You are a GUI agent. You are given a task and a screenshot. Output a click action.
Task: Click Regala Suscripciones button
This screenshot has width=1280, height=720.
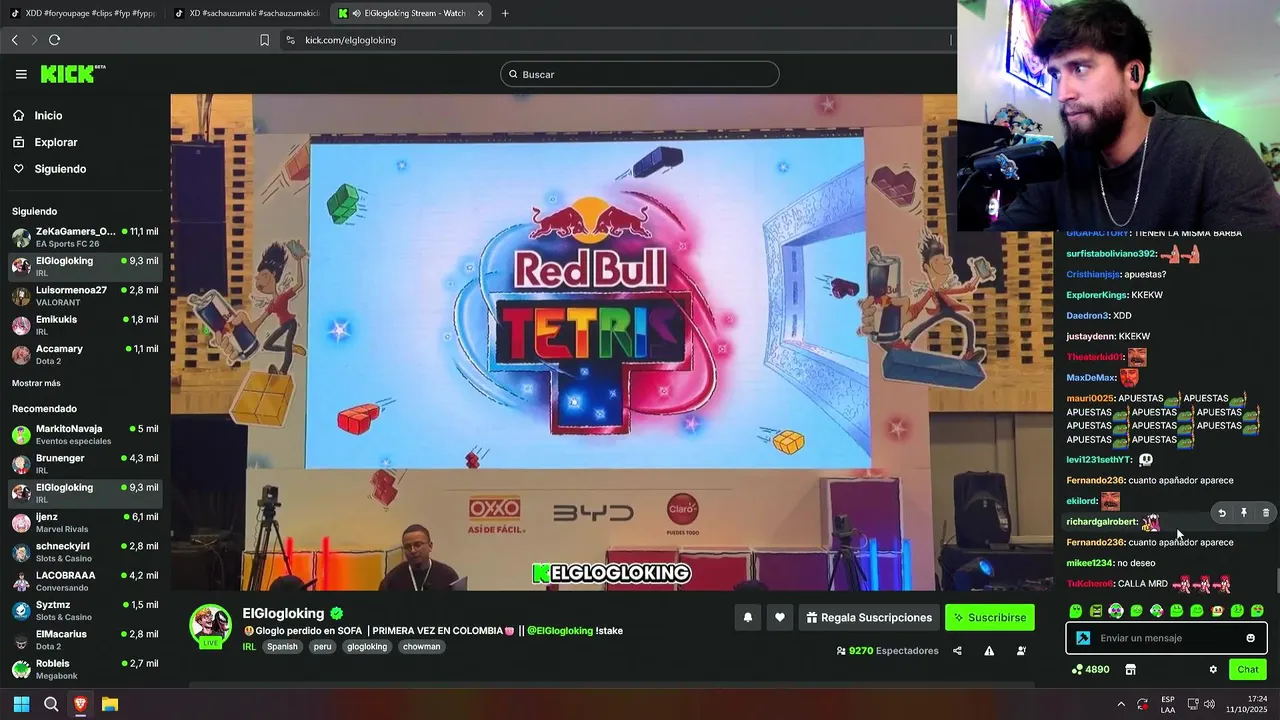870,618
